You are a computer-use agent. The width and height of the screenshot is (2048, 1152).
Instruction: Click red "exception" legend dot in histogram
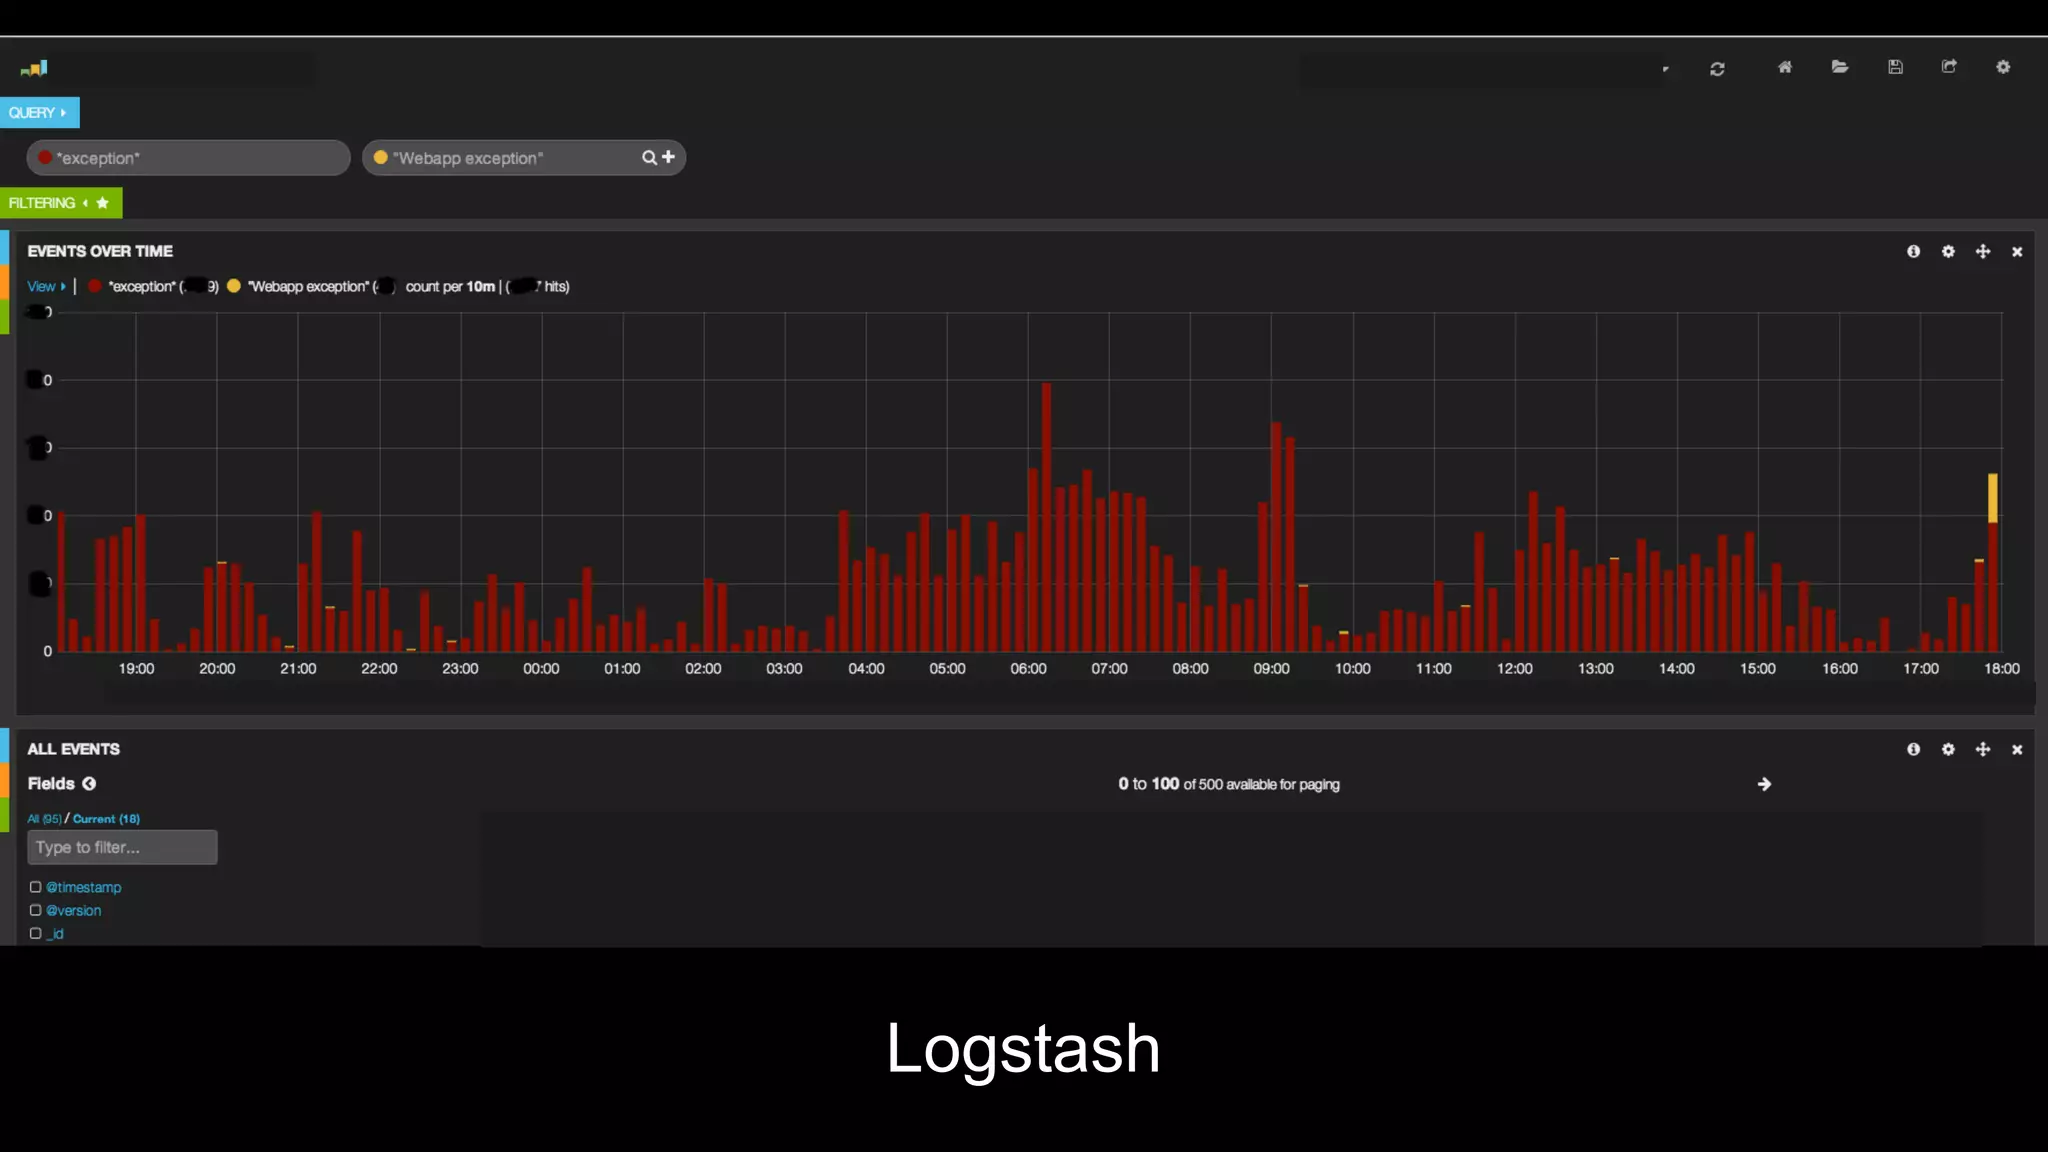point(94,286)
